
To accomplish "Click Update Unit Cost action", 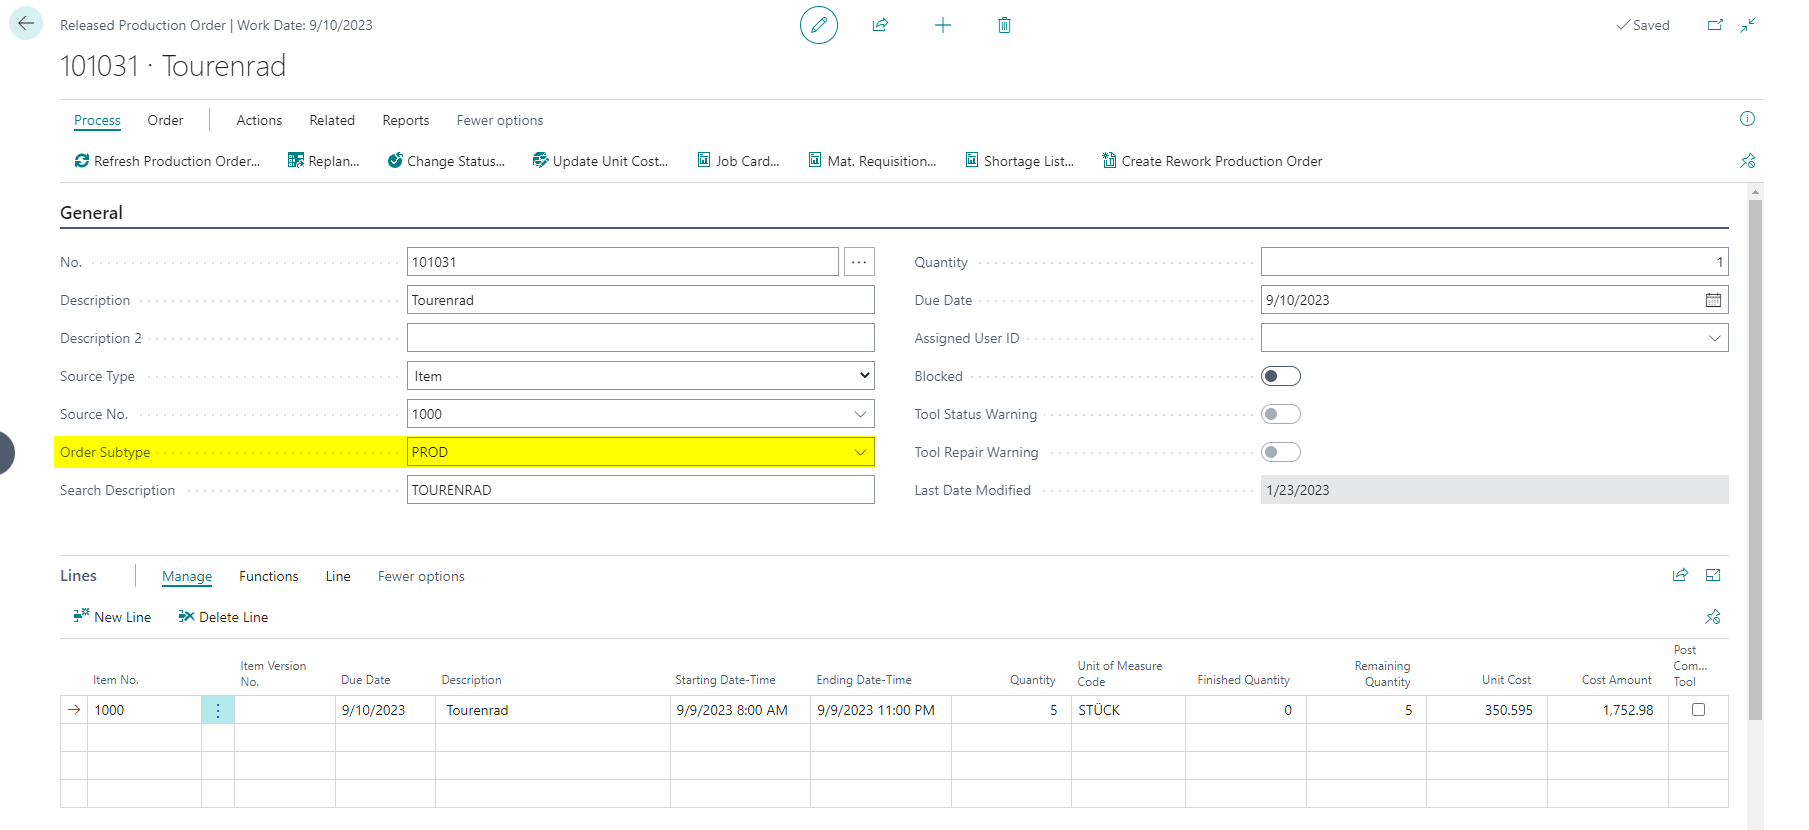I will [x=600, y=161].
